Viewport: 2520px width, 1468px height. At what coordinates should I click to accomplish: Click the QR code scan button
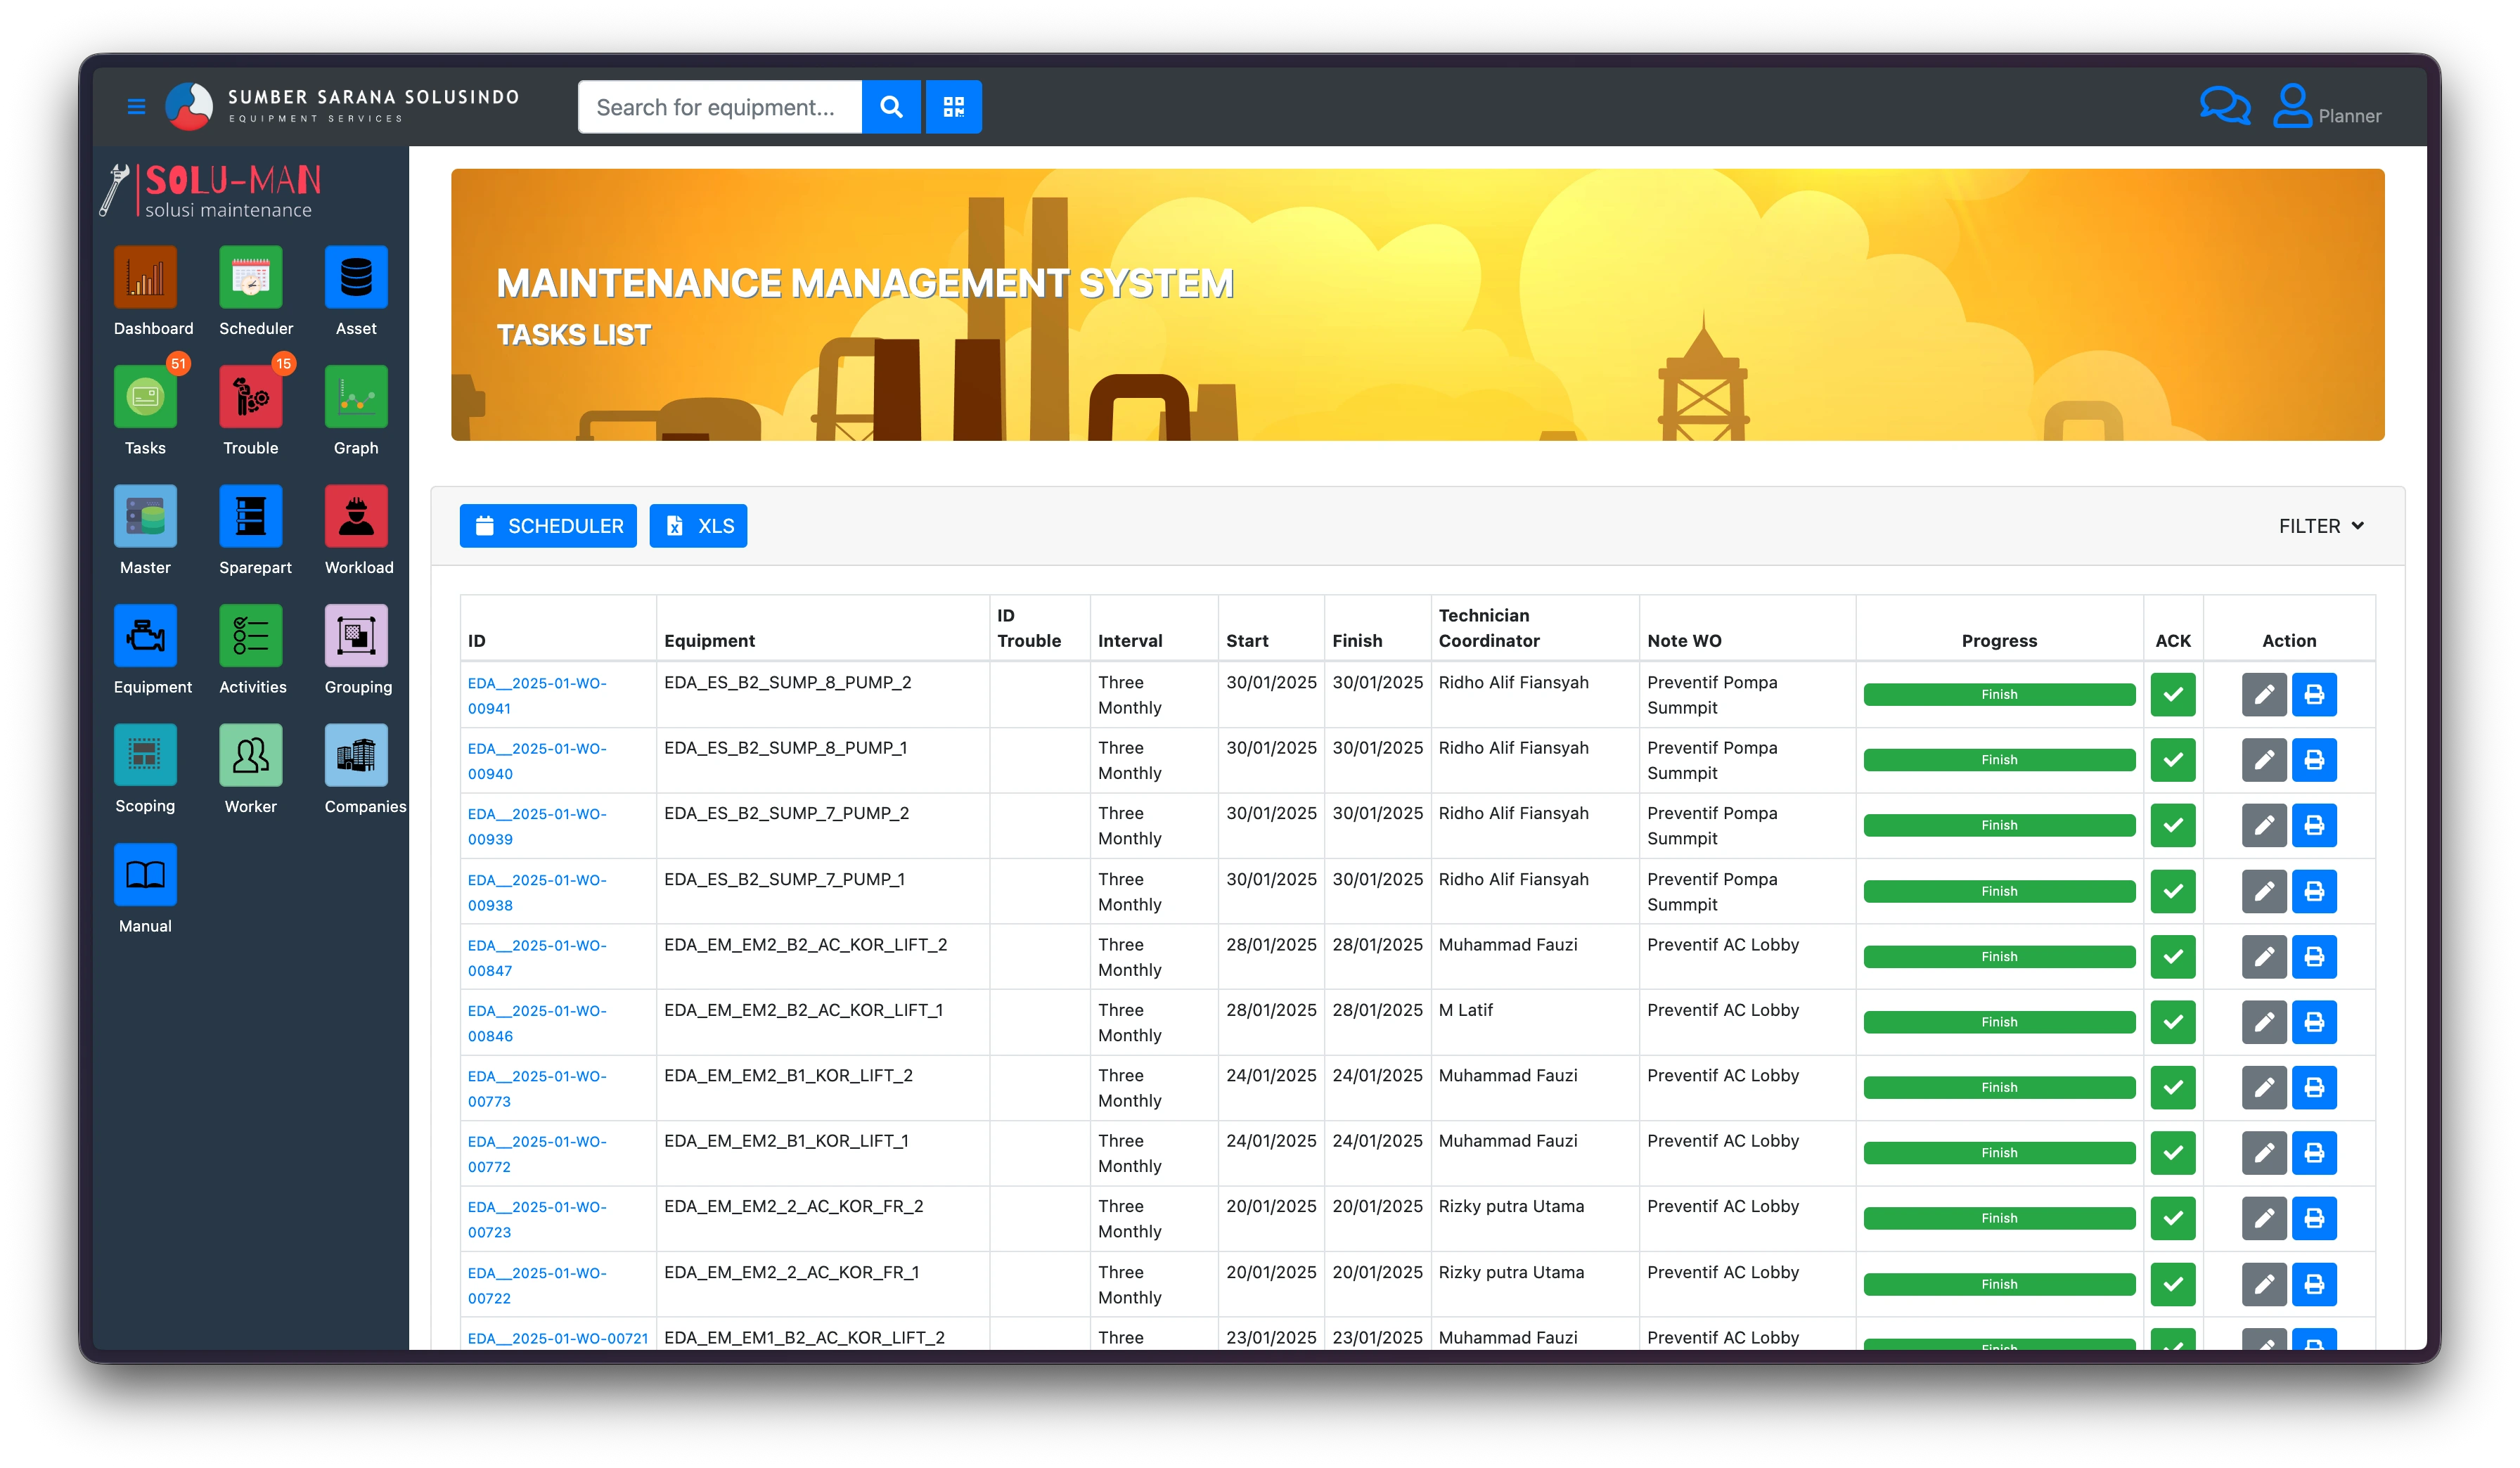click(953, 107)
